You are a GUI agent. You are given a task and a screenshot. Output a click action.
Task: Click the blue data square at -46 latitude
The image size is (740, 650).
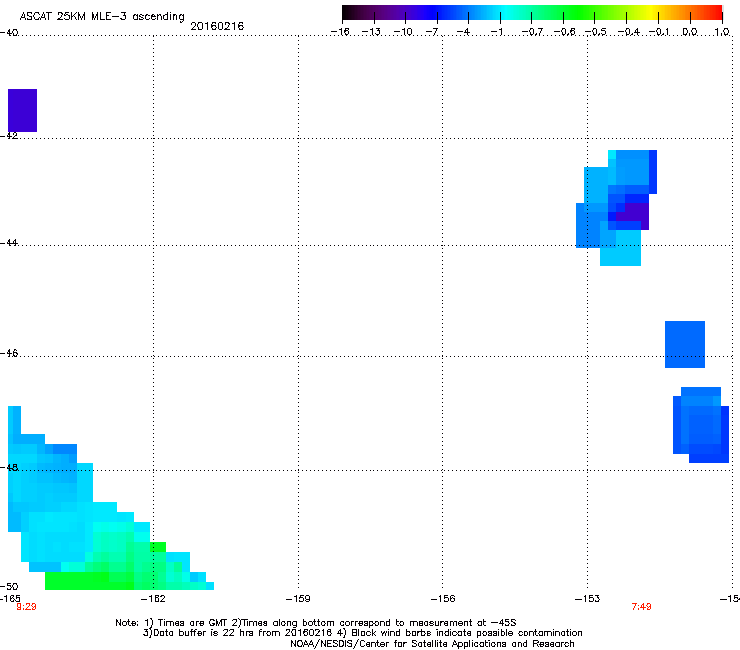pos(685,344)
